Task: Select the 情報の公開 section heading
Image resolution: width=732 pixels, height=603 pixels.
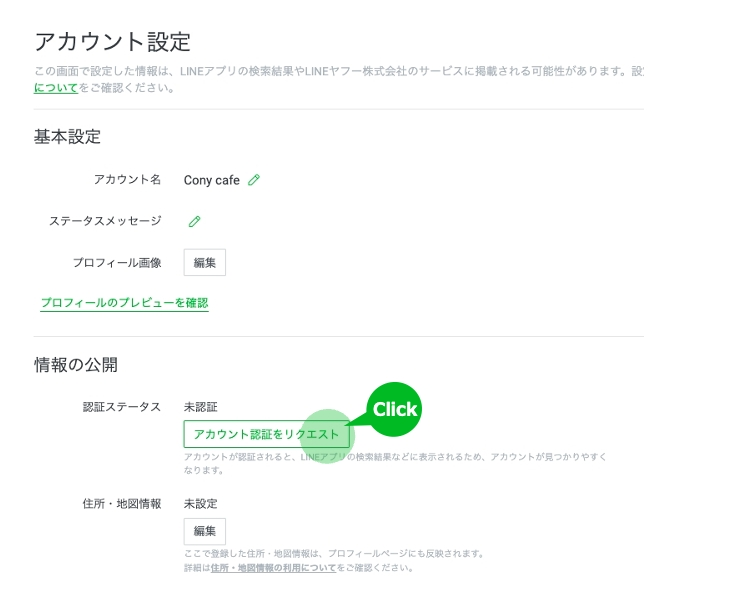Action: [x=76, y=365]
